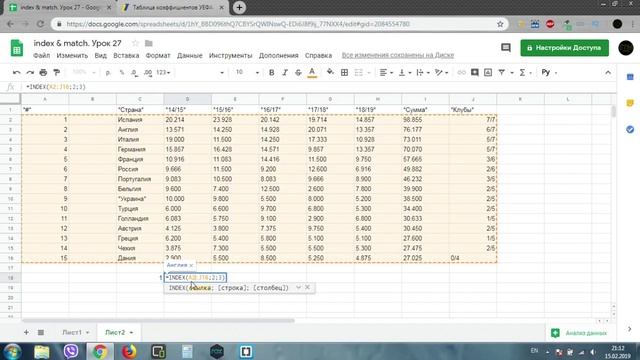Click the Настройки Доступа share button
Image resolution: width=640 pixels, height=360 pixels.
tap(564, 48)
